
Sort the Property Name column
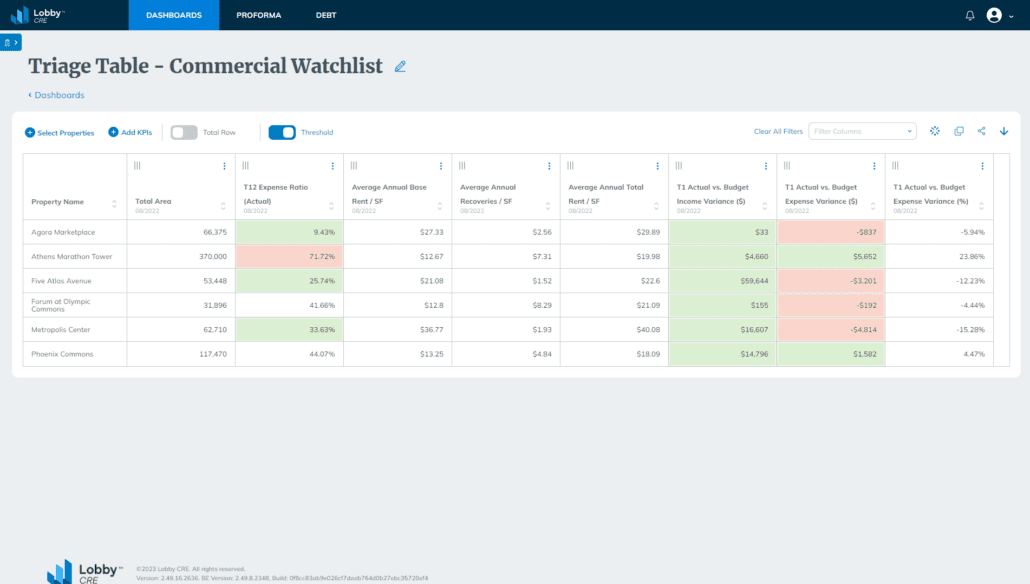[x=114, y=202]
